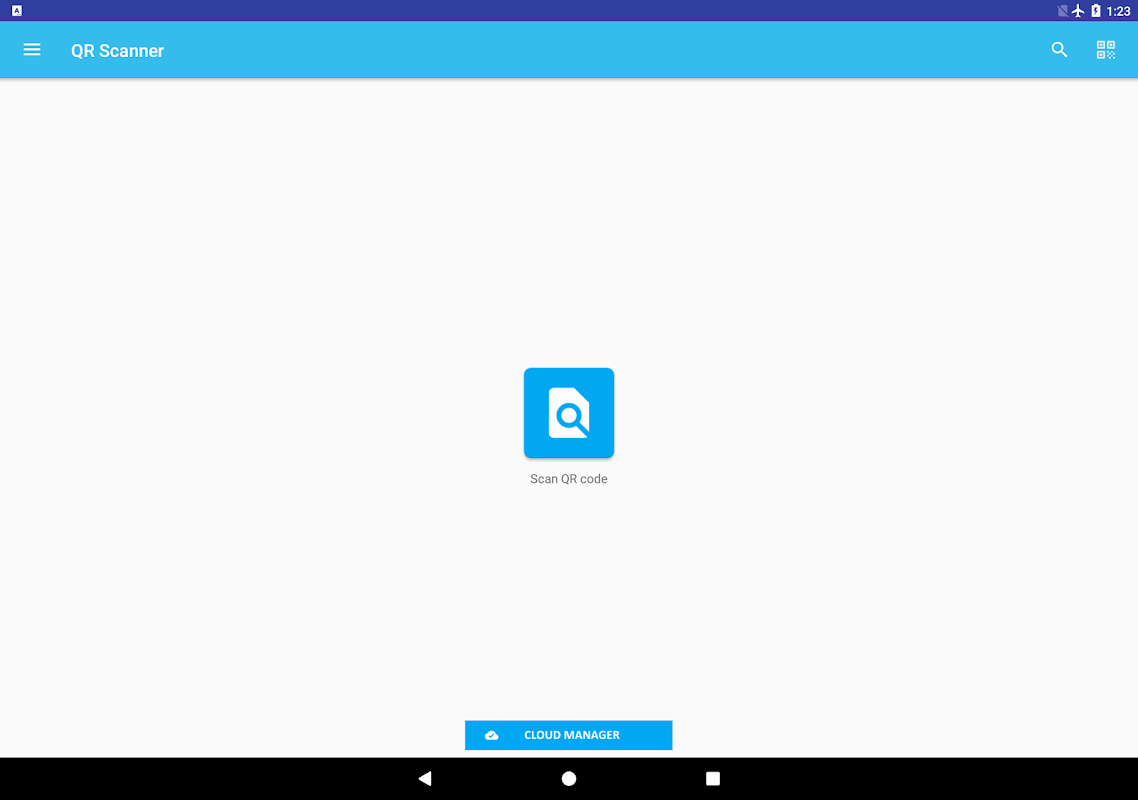Click the 'QR Scanner' app title
Image resolution: width=1138 pixels, height=800 pixels.
pos(118,51)
